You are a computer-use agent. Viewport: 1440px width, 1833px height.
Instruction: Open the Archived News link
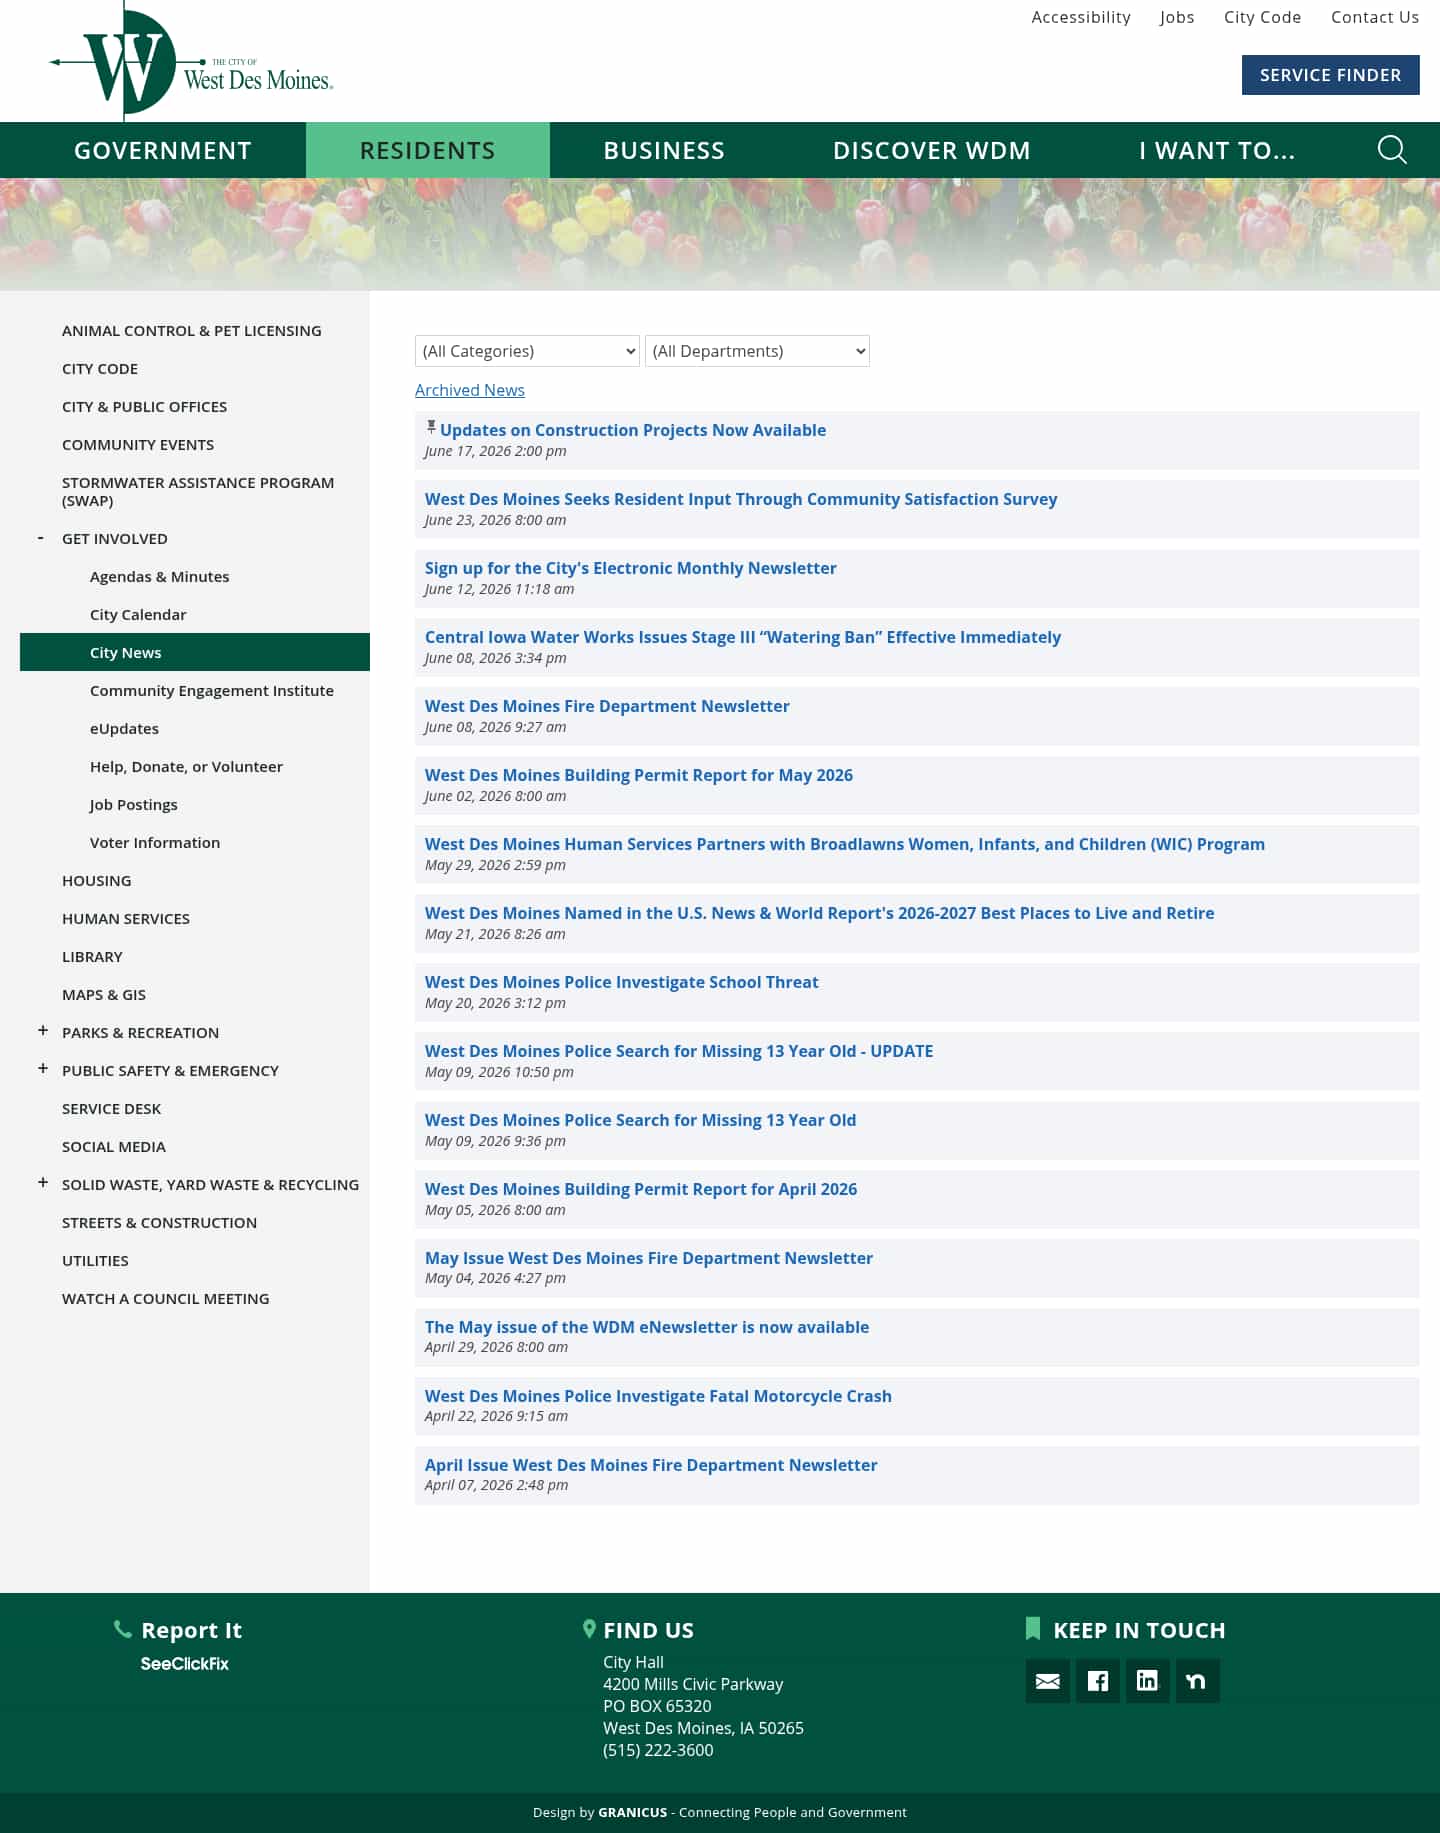(x=470, y=390)
